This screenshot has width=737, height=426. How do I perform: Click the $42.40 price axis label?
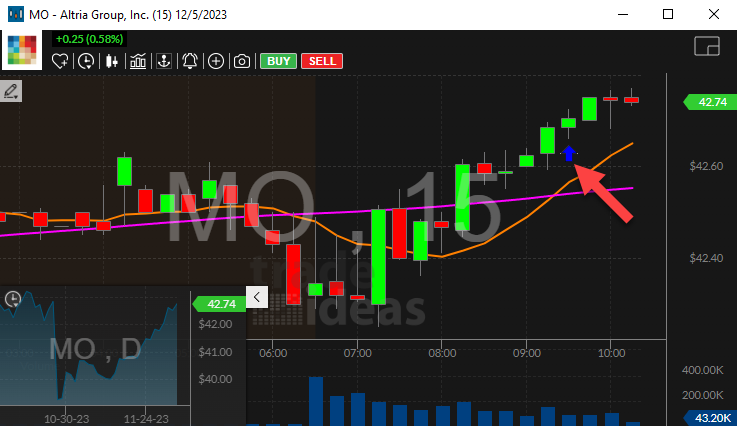706,258
